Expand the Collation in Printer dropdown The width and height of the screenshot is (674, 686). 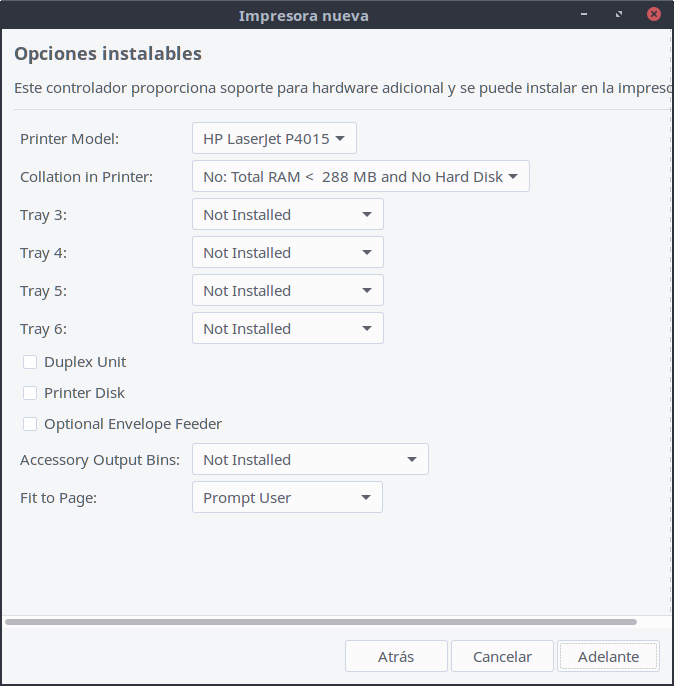click(x=360, y=177)
